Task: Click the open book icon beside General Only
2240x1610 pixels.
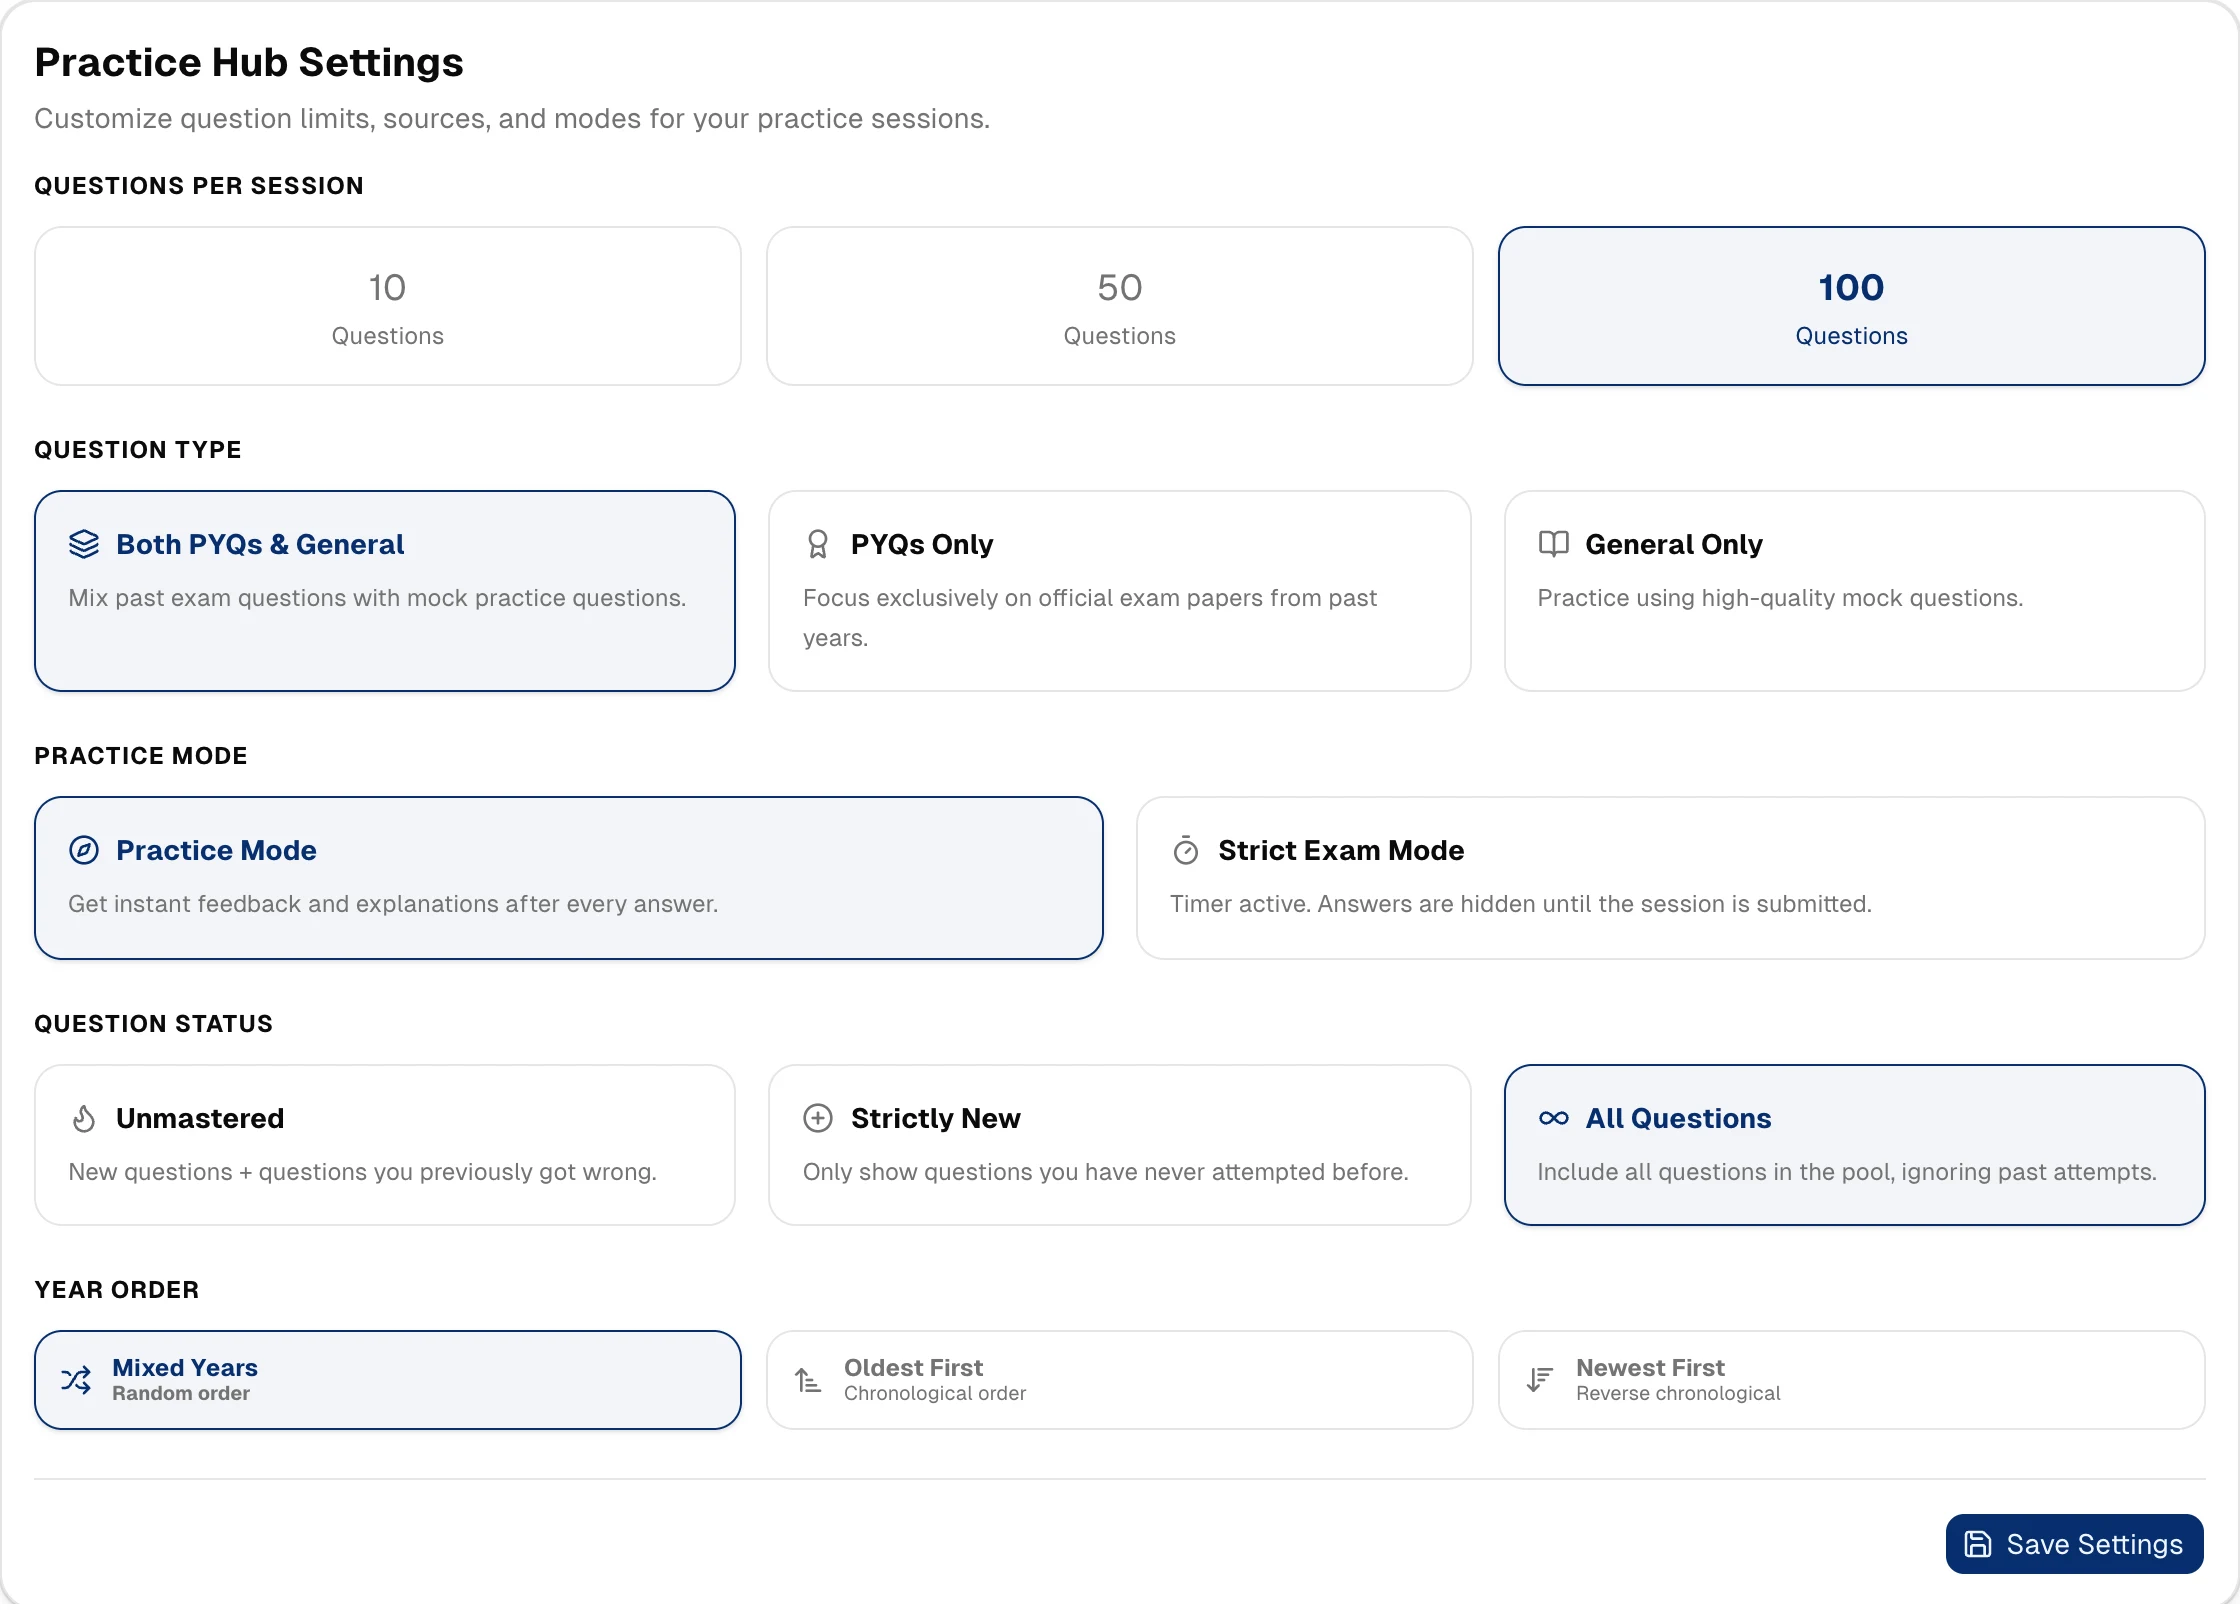Action: 1553,543
